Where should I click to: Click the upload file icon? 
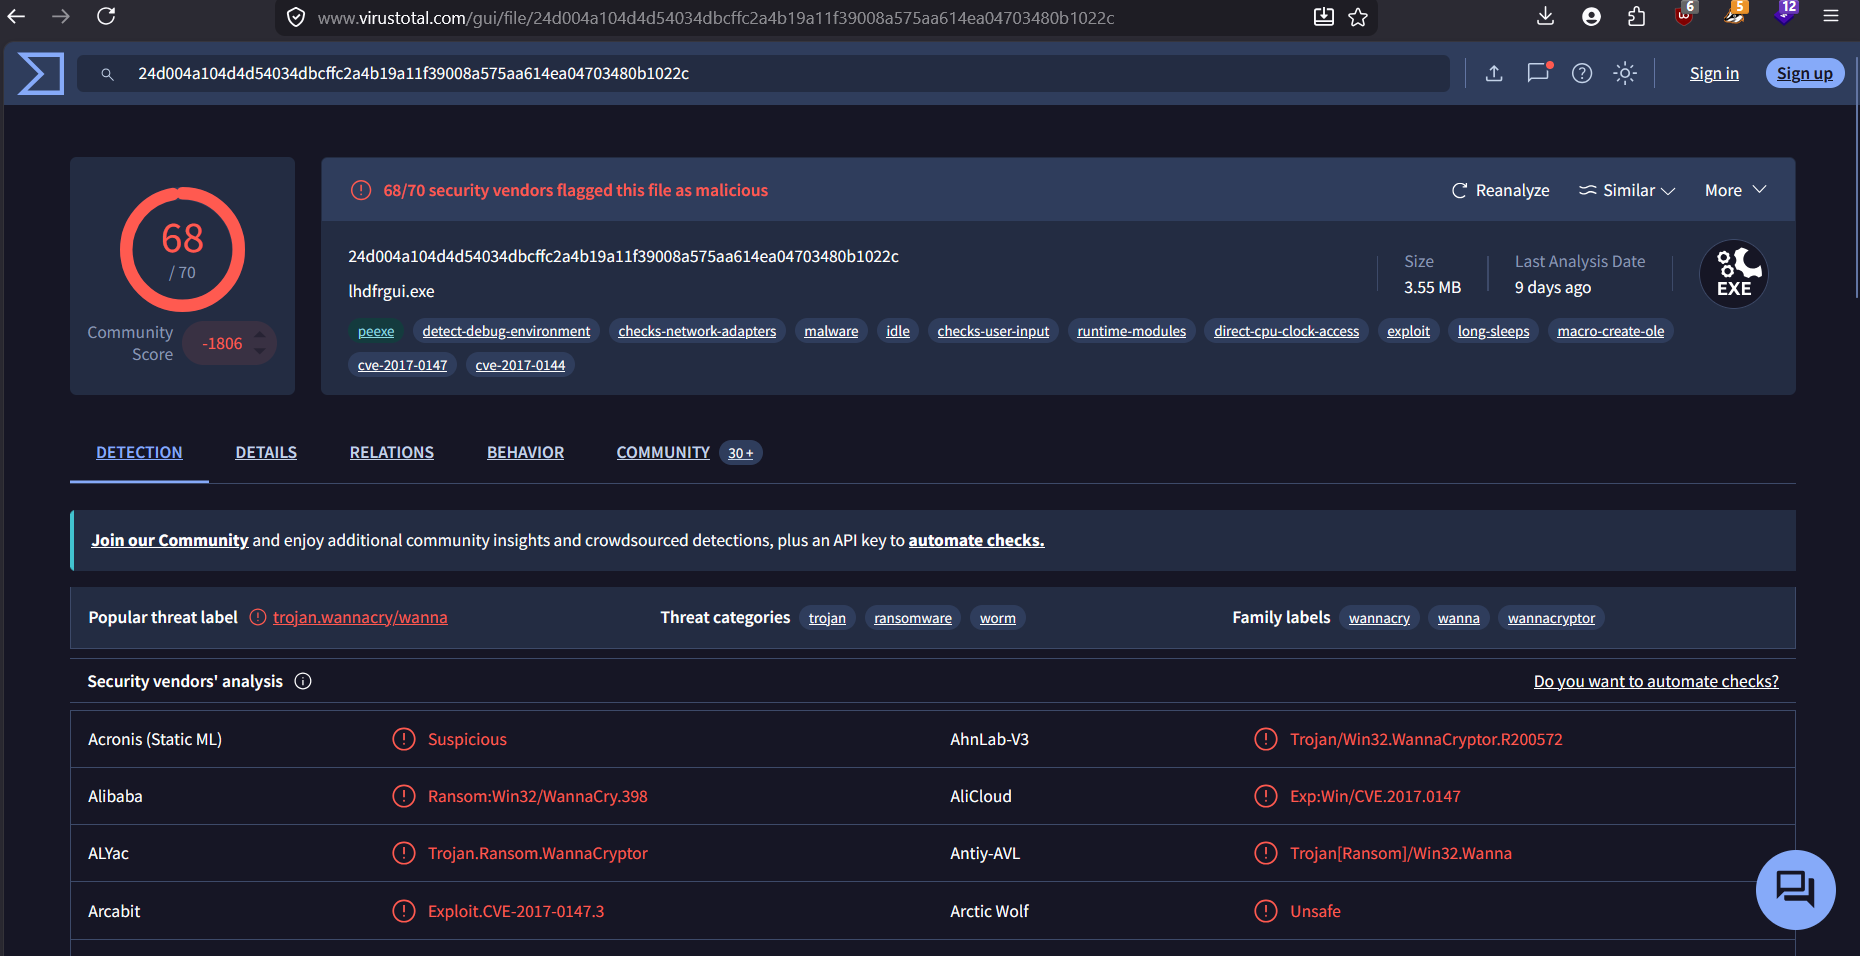coord(1494,73)
